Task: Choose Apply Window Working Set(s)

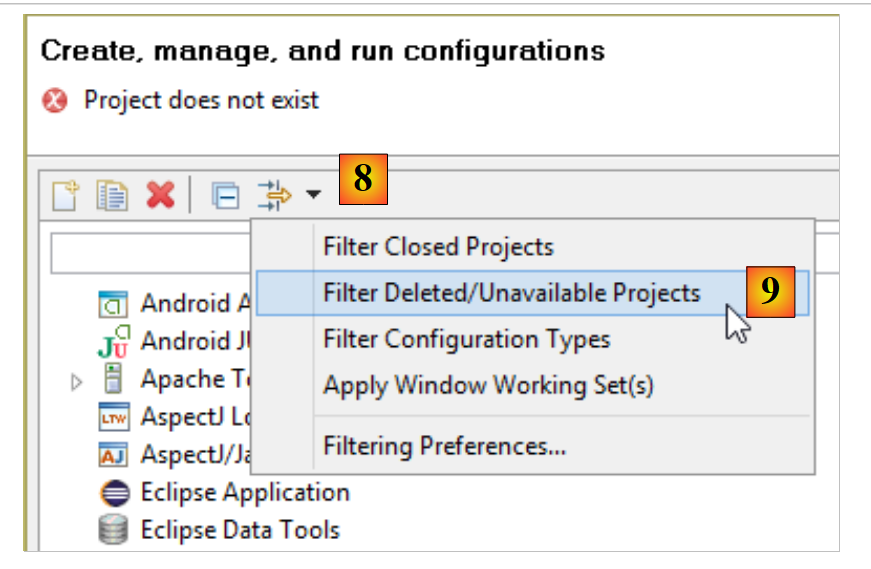Action: 488,385
